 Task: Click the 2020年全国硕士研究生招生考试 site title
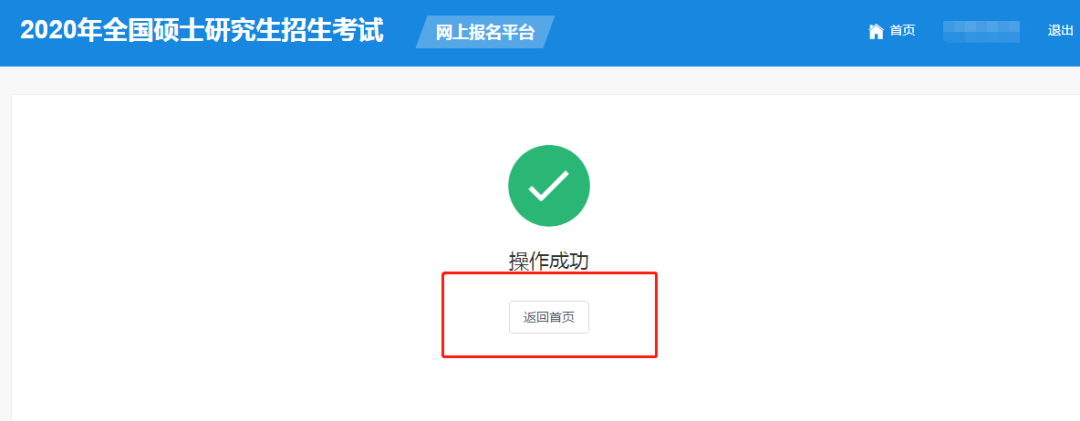(x=202, y=31)
